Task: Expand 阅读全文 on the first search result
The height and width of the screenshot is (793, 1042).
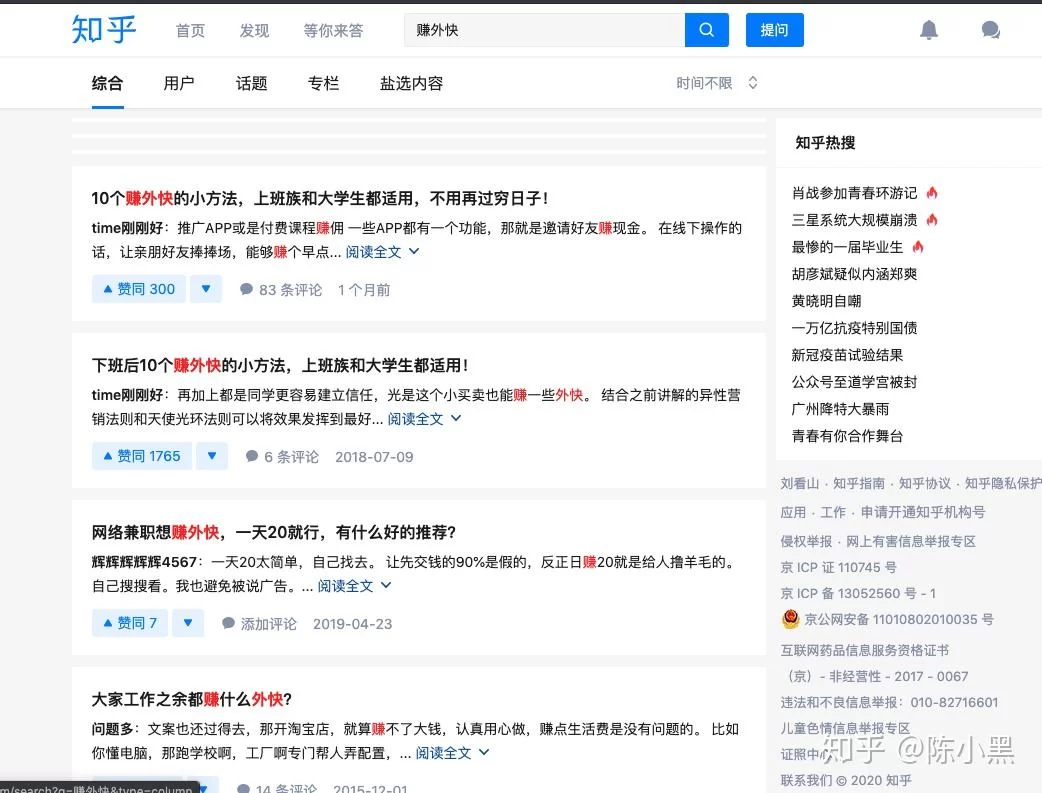Action: tap(382, 252)
